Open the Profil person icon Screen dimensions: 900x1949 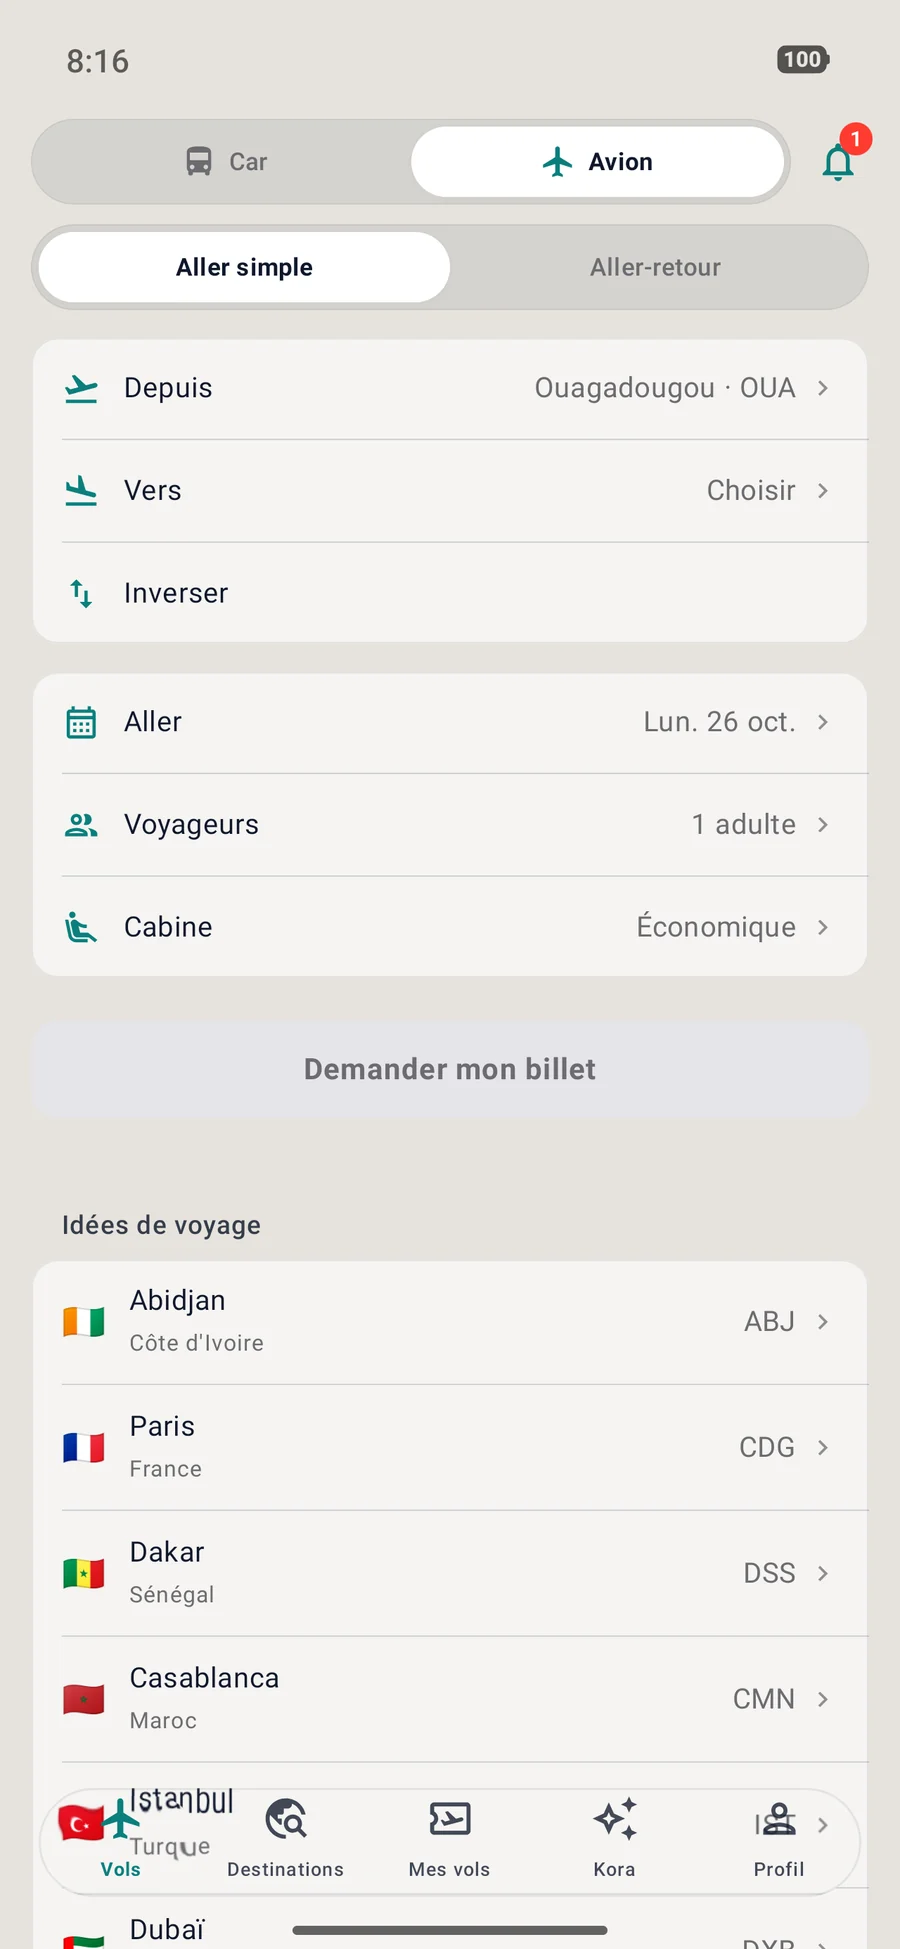point(779,1819)
